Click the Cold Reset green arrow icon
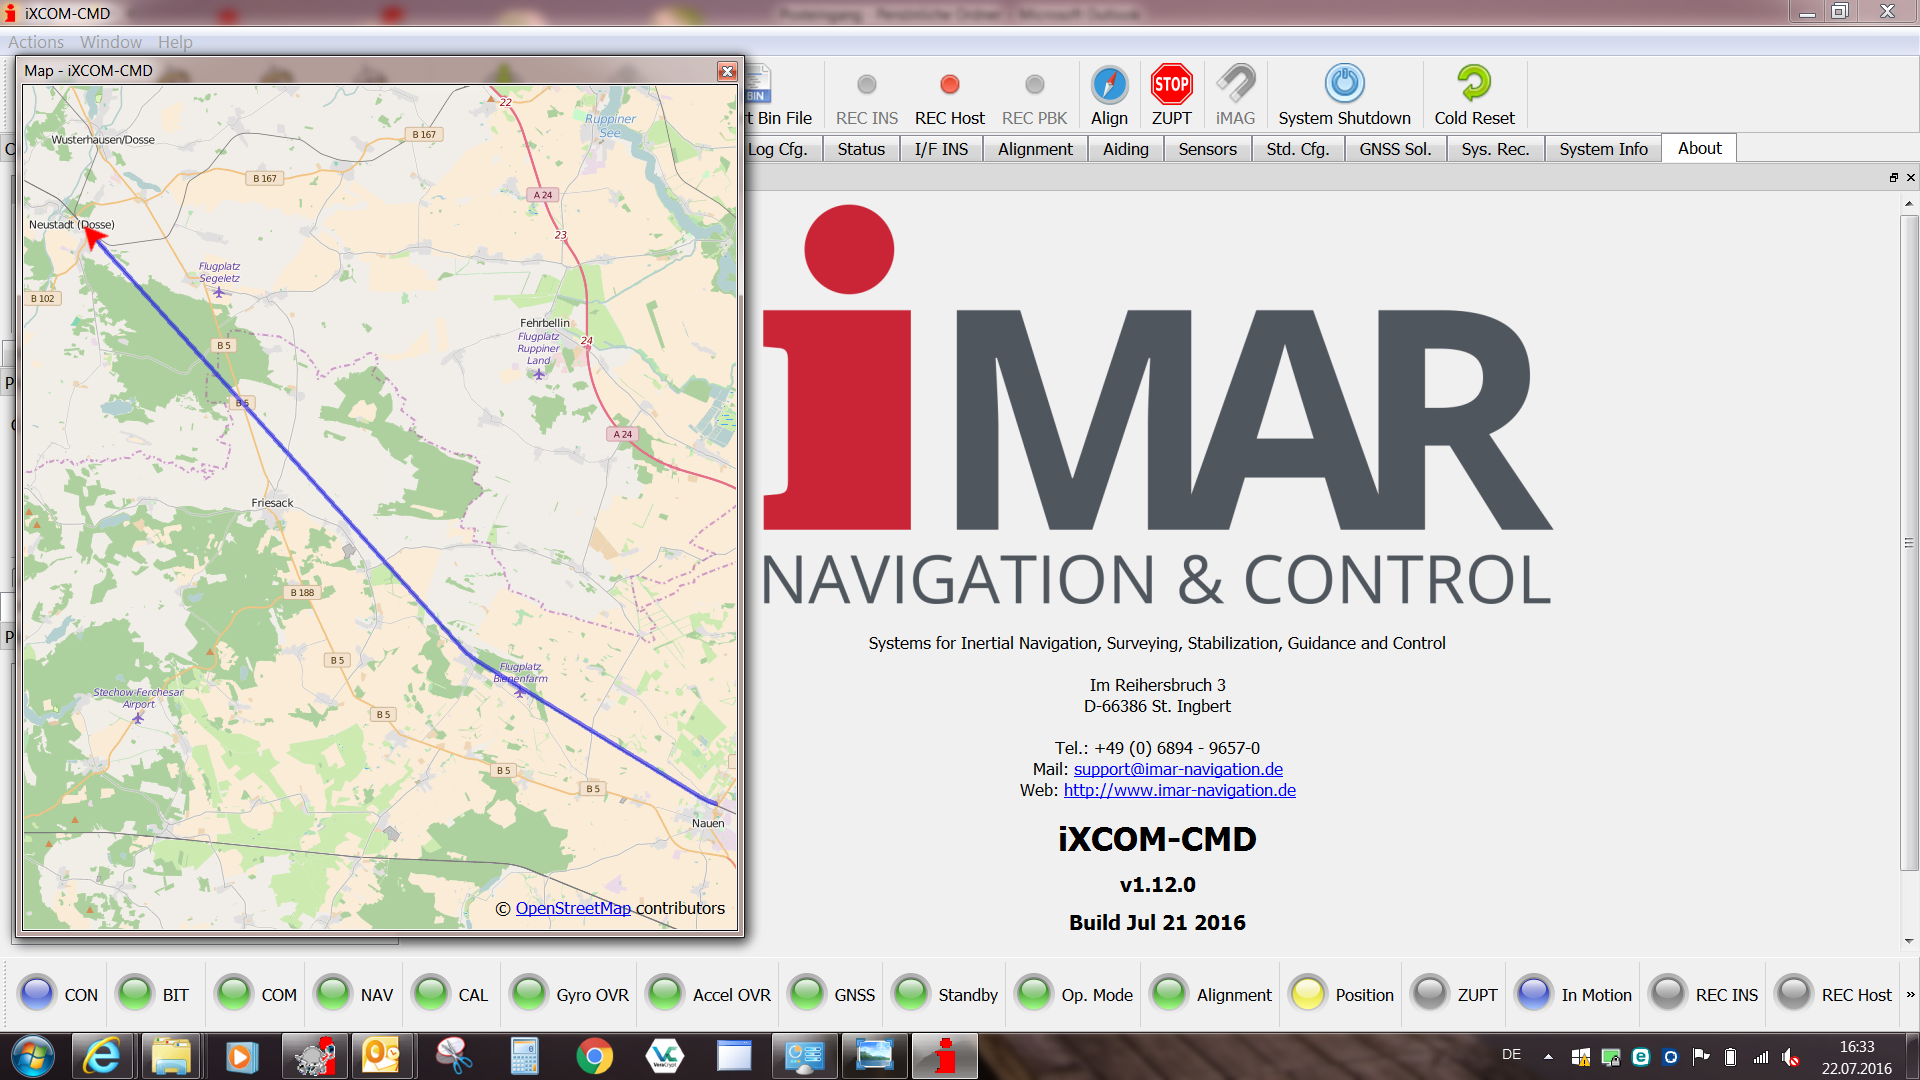1920x1080 pixels. click(1474, 83)
